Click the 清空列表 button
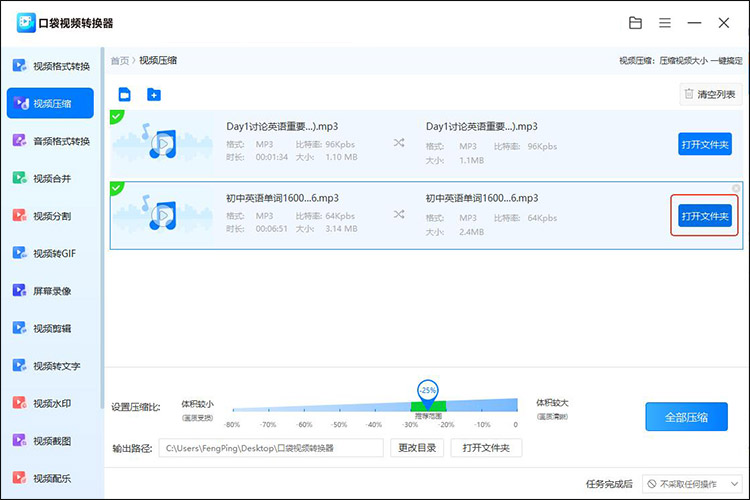 pos(709,94)
